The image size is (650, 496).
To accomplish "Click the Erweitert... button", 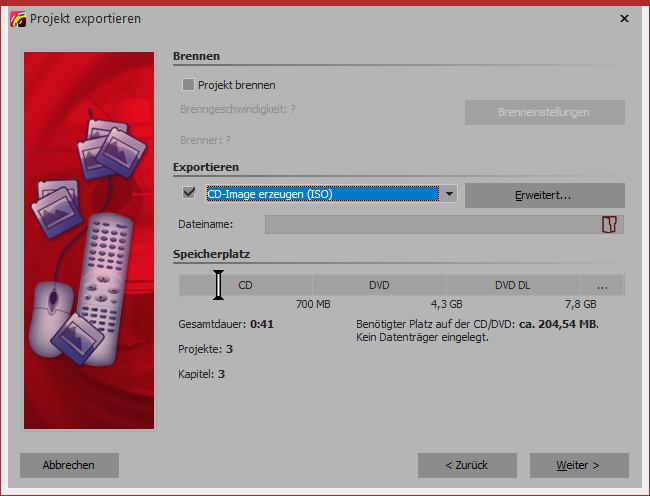I will 544,195.
